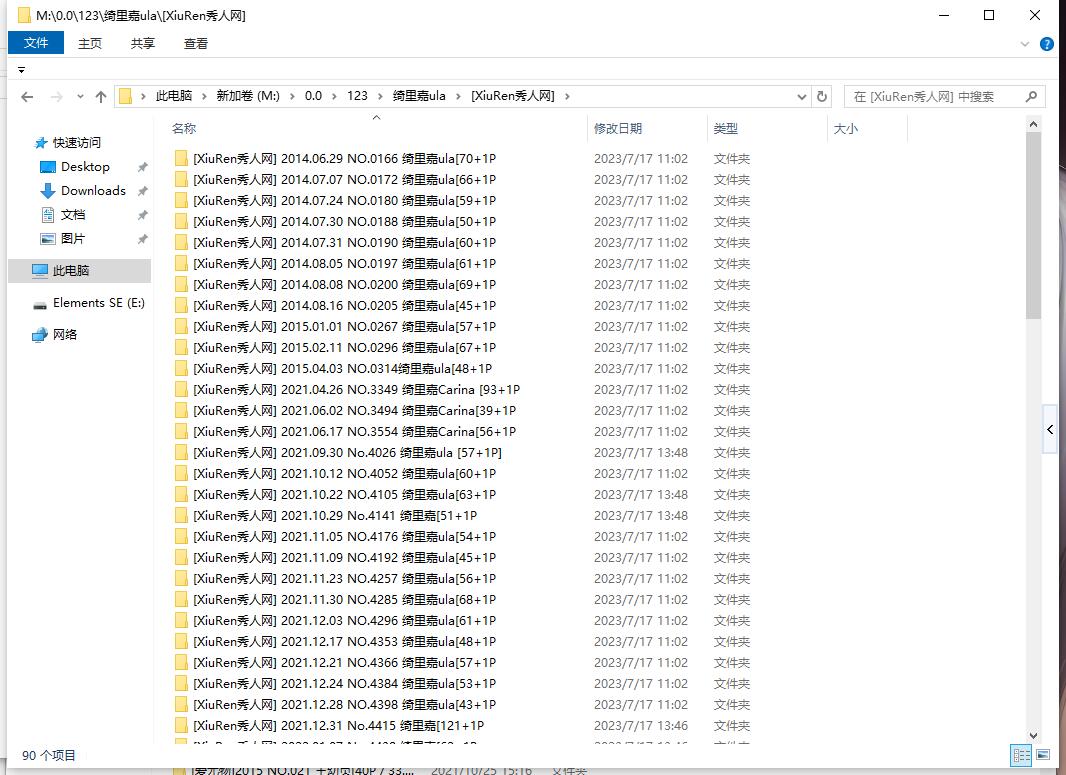The image size is (1066, 775).
Task: Sort by 大小 column header
Action: 846,128
